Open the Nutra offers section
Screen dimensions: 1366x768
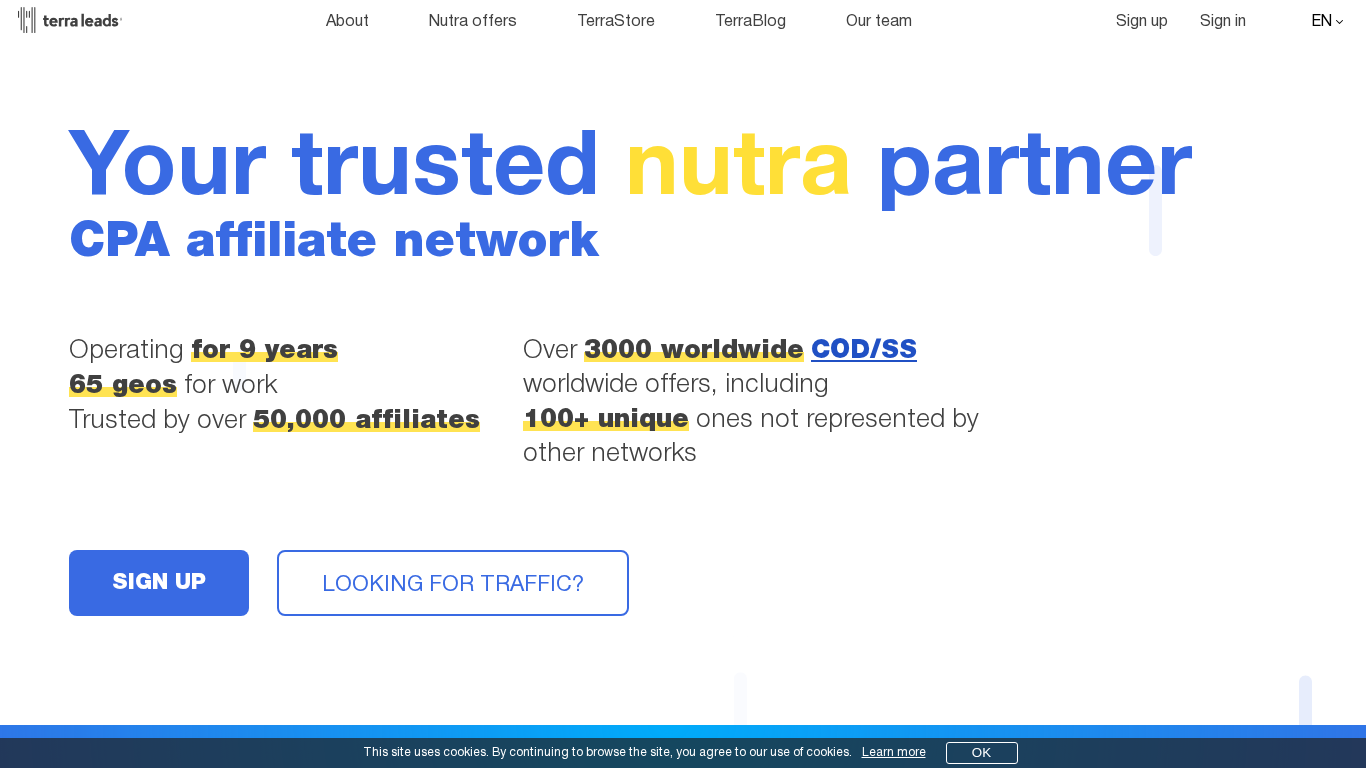tap(472, 20)
